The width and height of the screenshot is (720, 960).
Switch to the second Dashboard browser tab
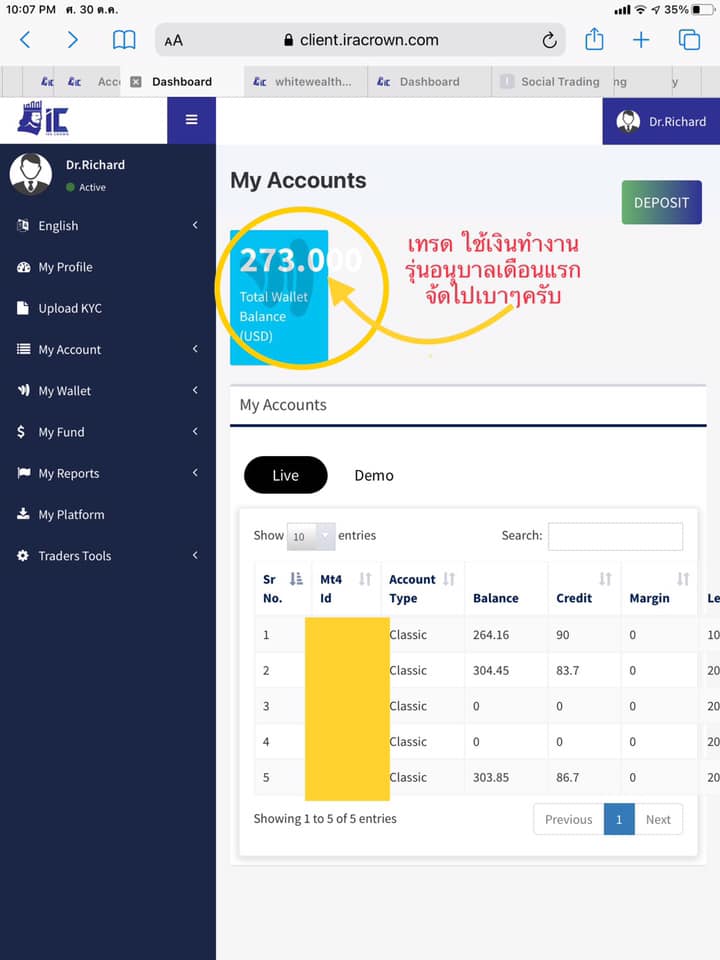coord(429,81)
